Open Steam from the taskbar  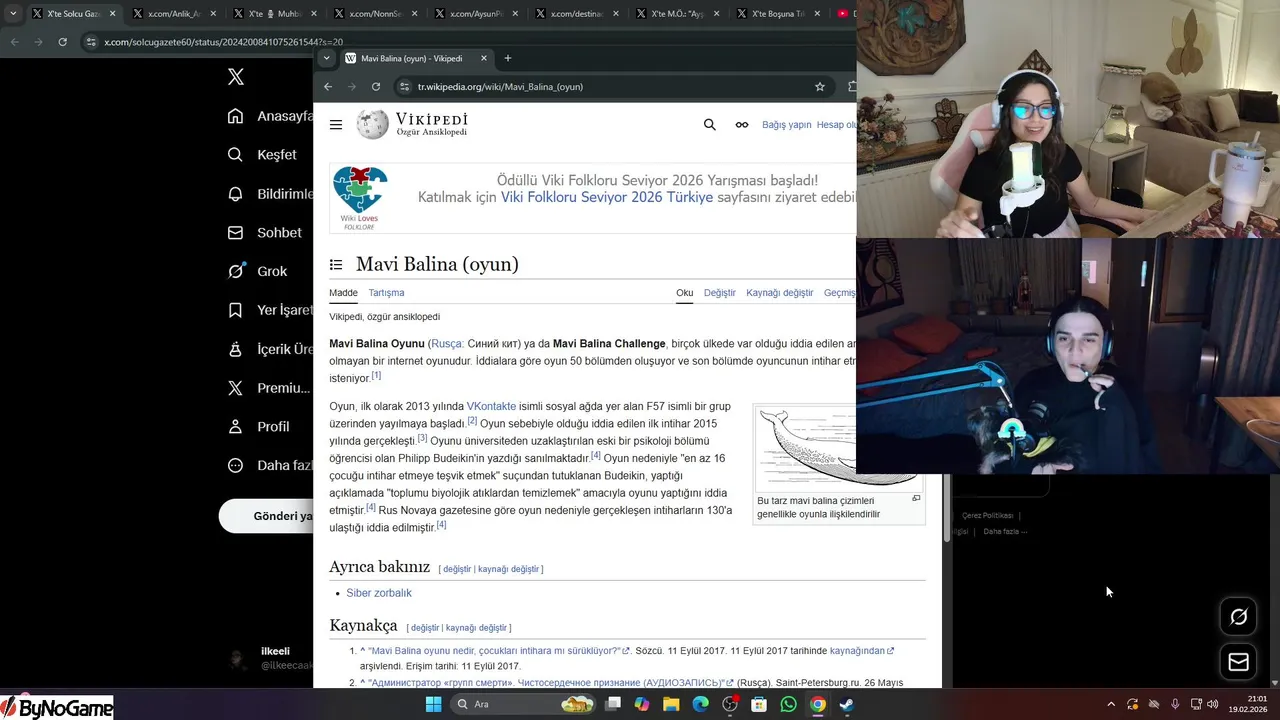847,704
